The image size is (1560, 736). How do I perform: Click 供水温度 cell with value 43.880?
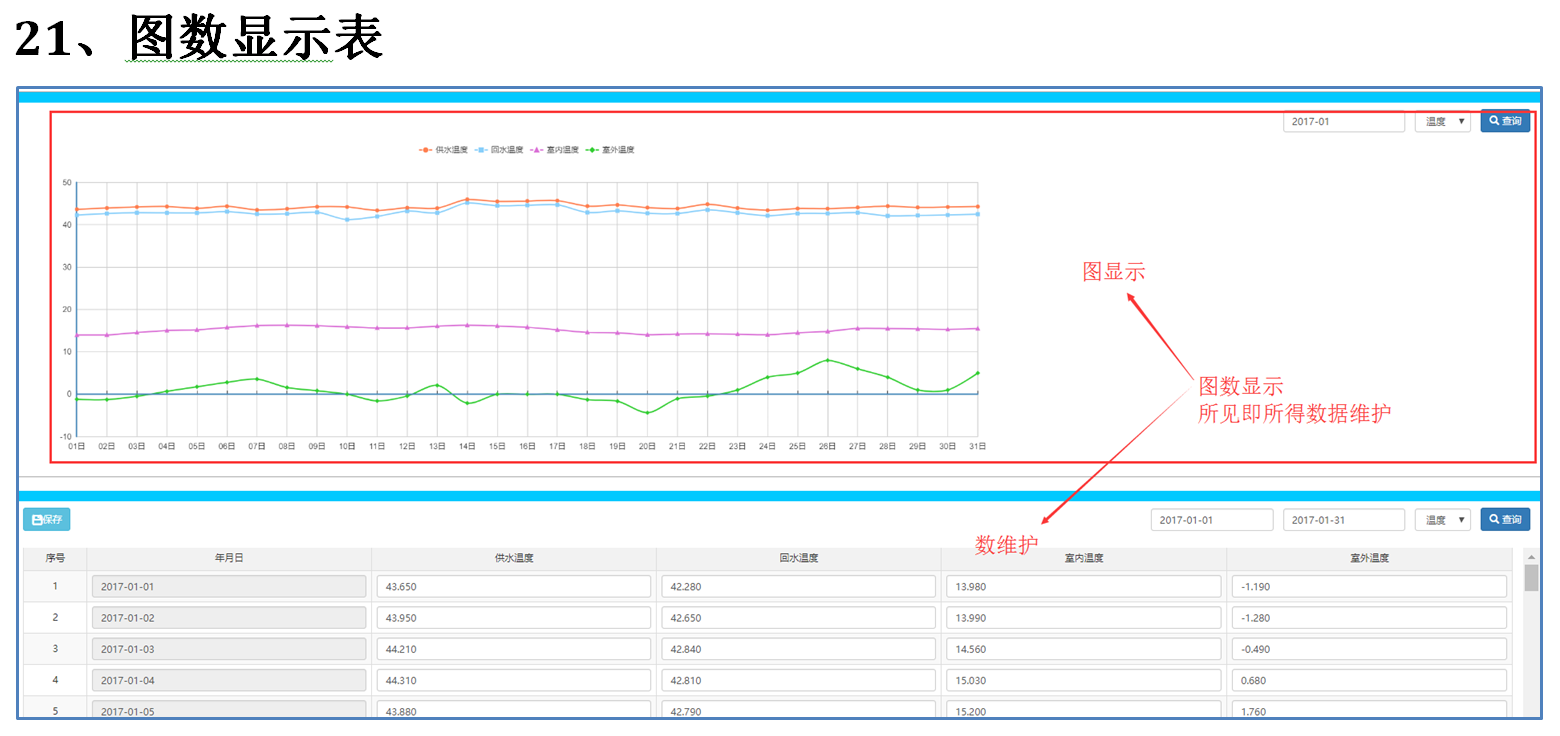514,710
